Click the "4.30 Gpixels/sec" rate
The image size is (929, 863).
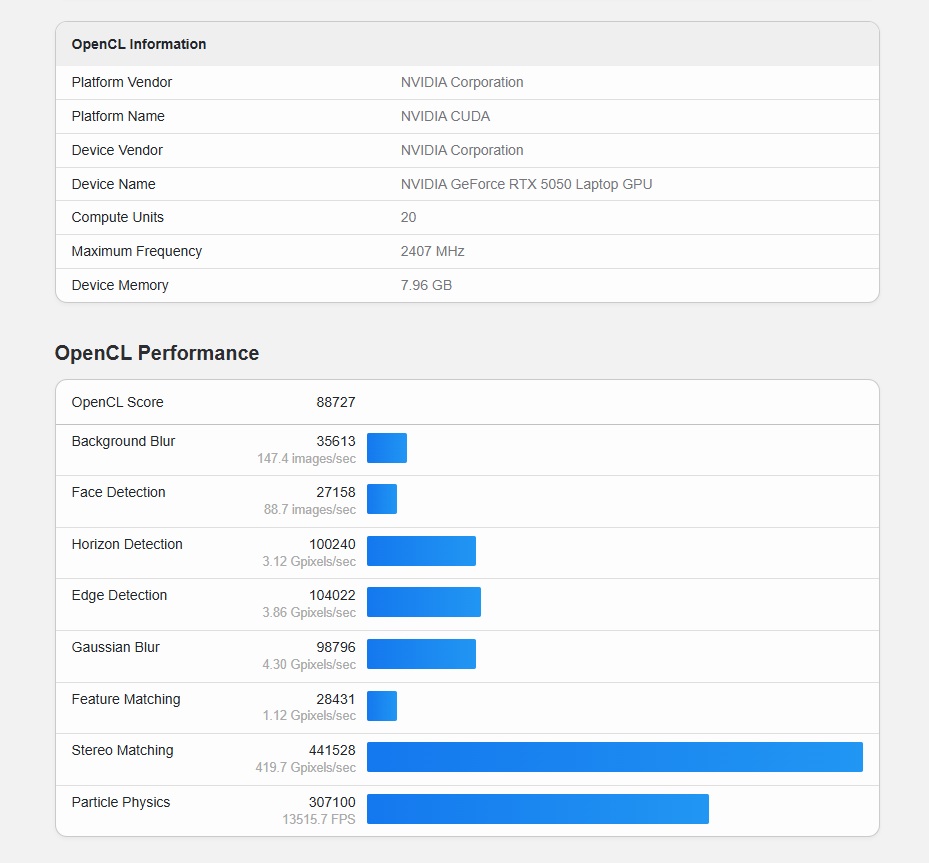309,665
